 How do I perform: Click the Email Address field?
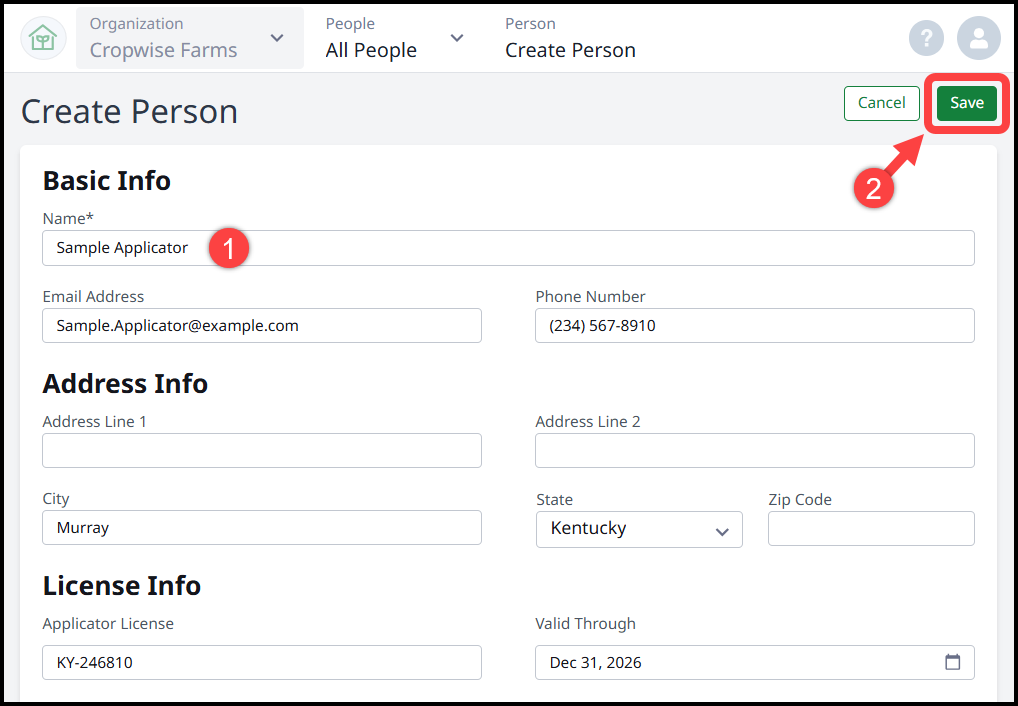[261, 325]
